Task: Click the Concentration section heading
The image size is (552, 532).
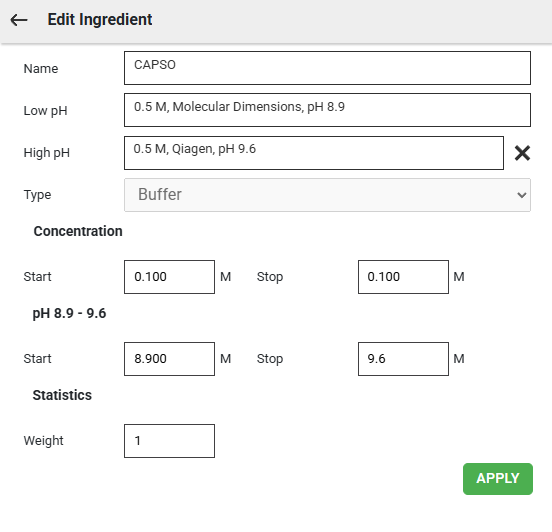Action: (x=78, y=231)
